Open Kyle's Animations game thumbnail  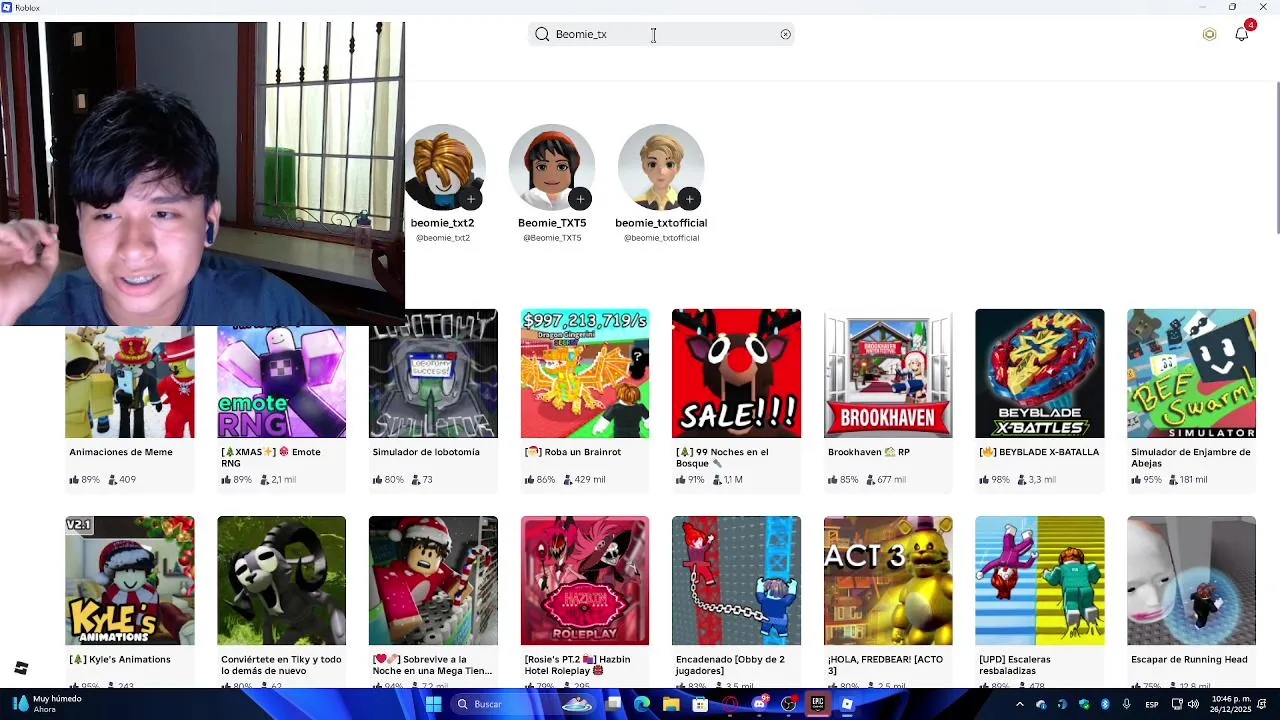(130, 580)
